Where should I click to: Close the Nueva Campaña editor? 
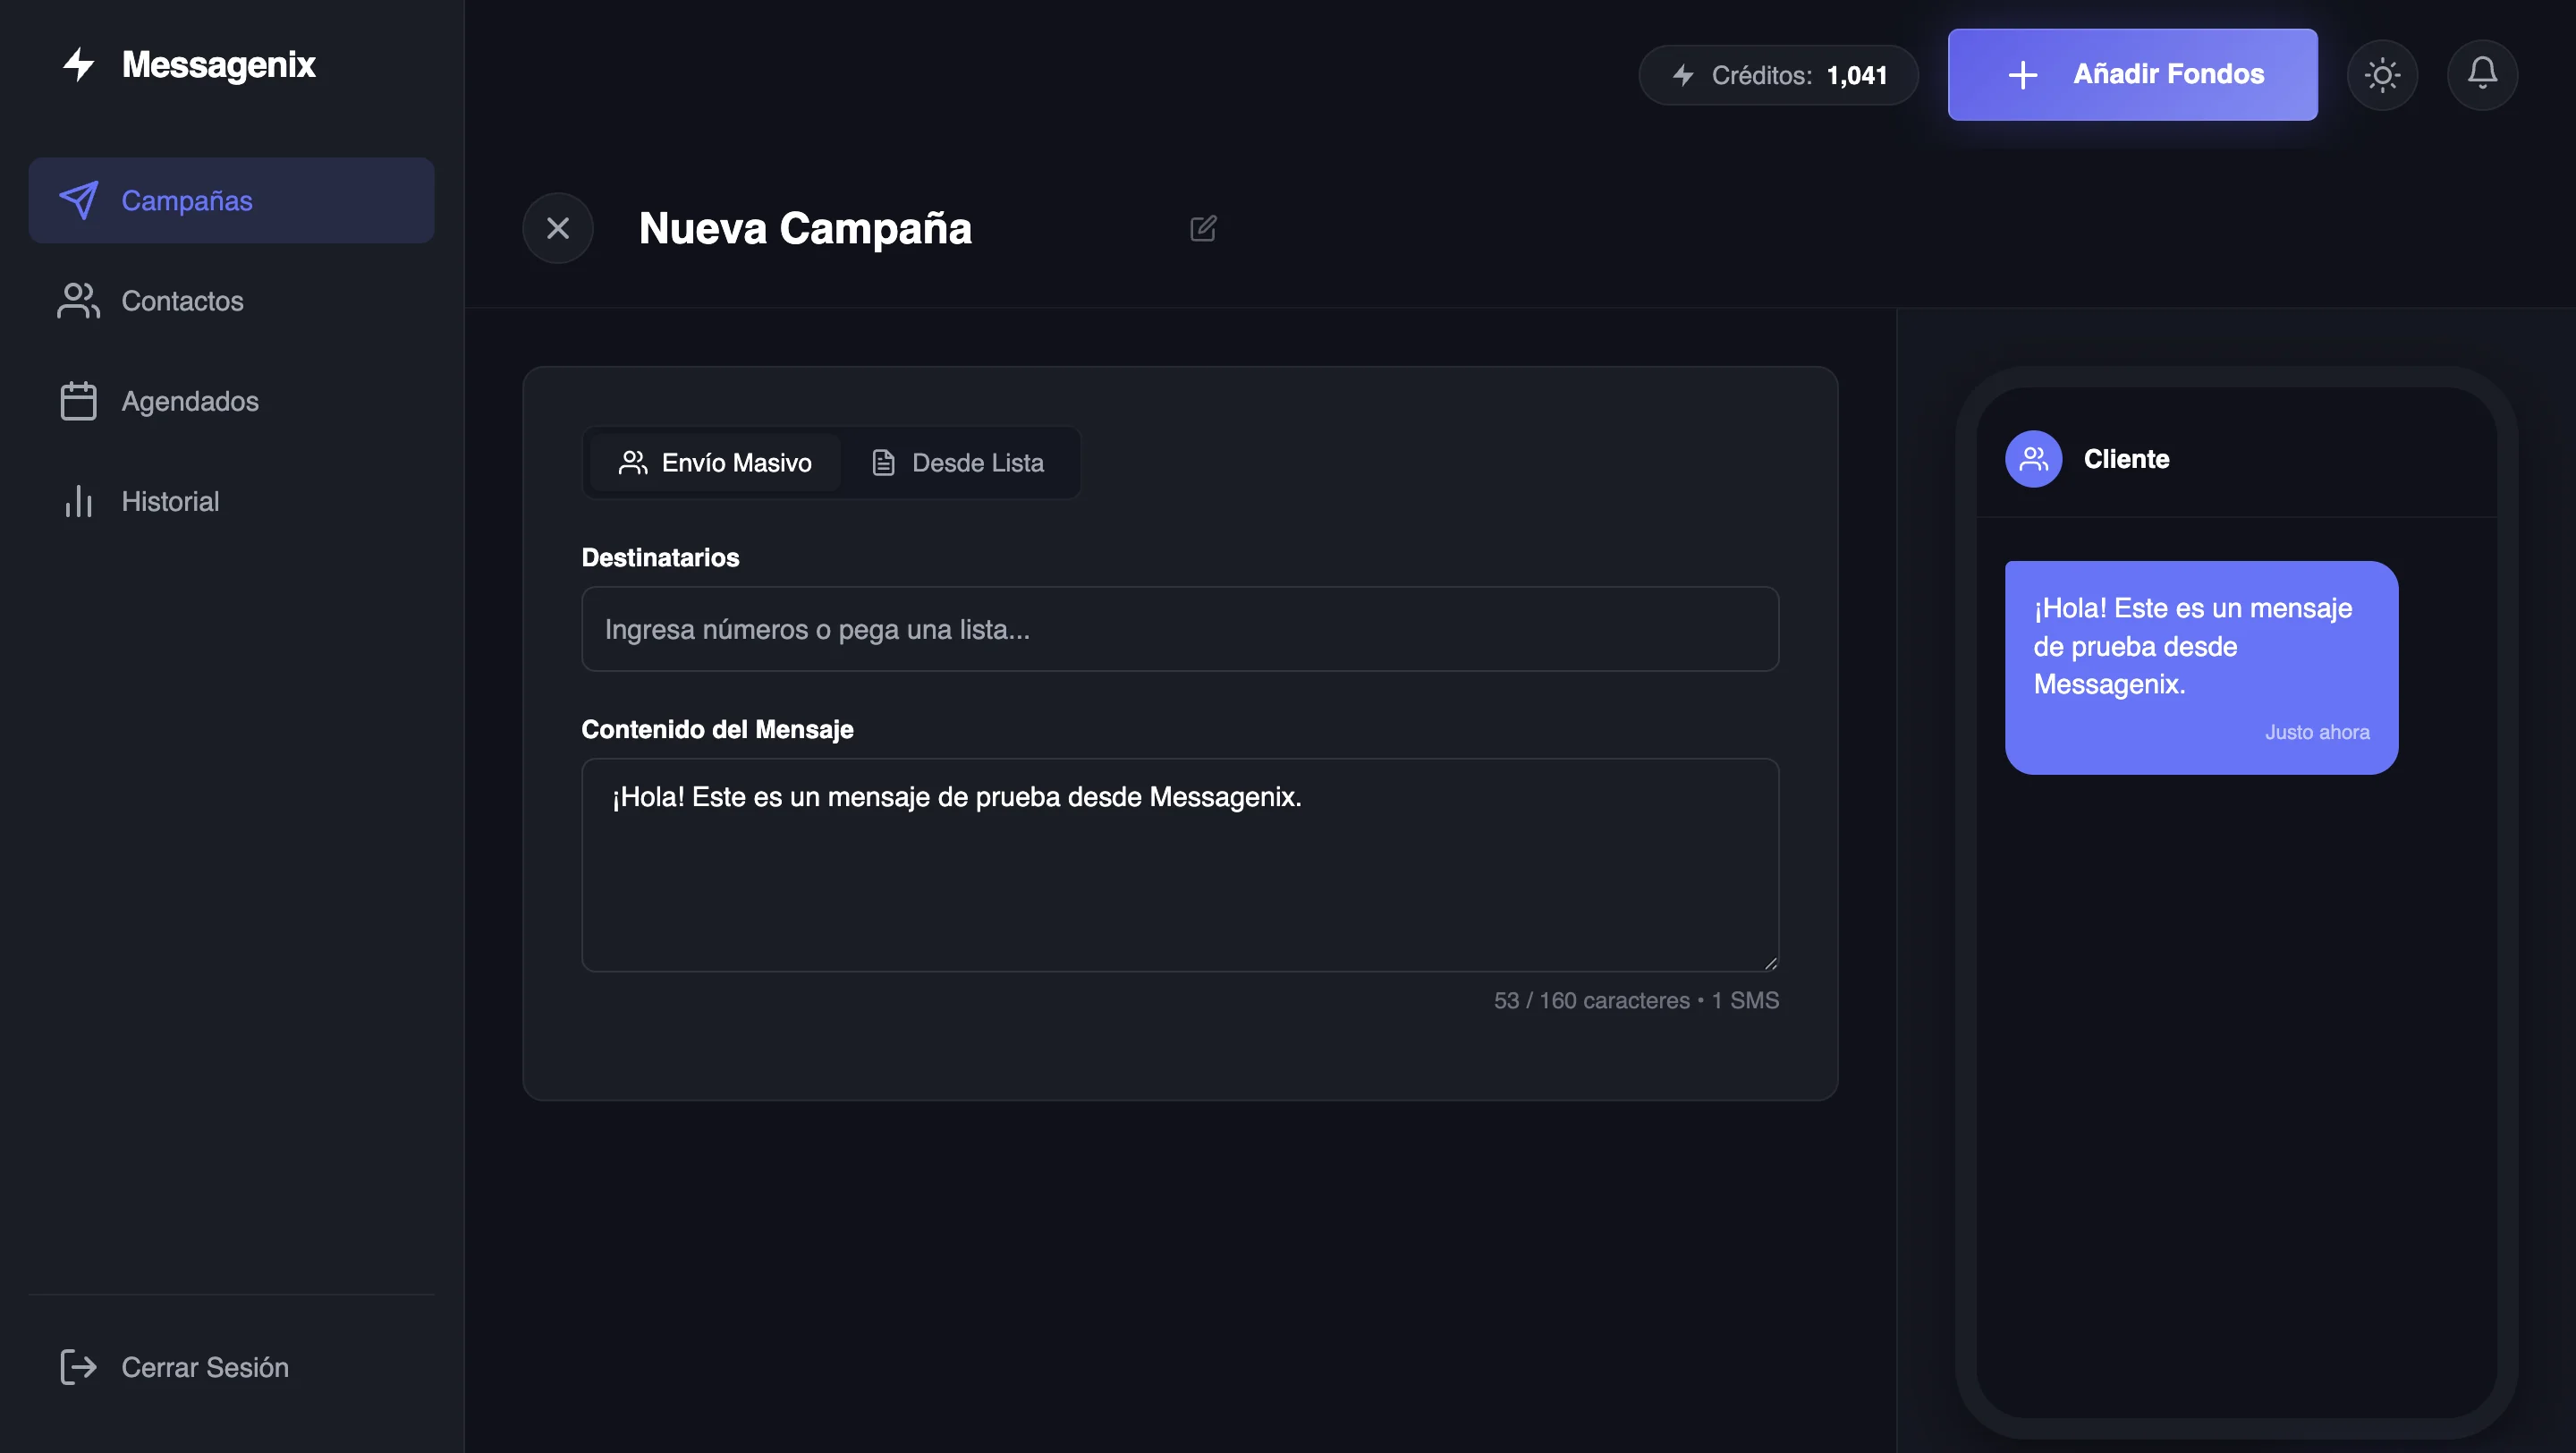coord(558,228)
